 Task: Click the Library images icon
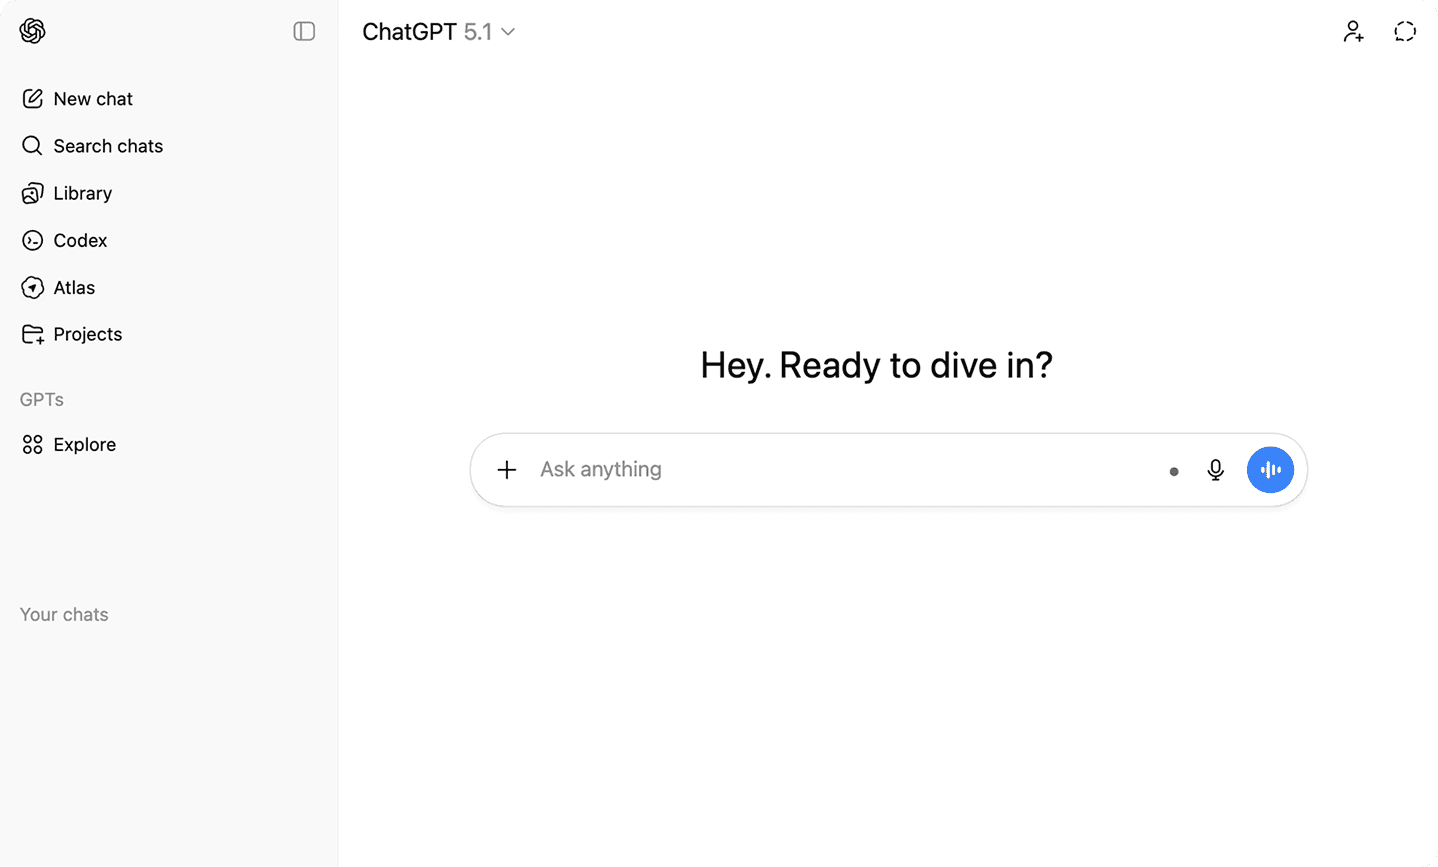pyautogui.click(x=32, y=193)
